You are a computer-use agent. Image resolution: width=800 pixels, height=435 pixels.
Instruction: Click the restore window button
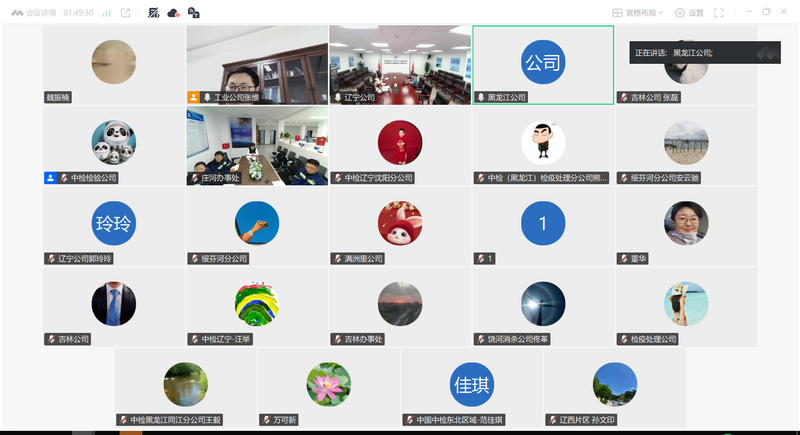coord(766,12)
